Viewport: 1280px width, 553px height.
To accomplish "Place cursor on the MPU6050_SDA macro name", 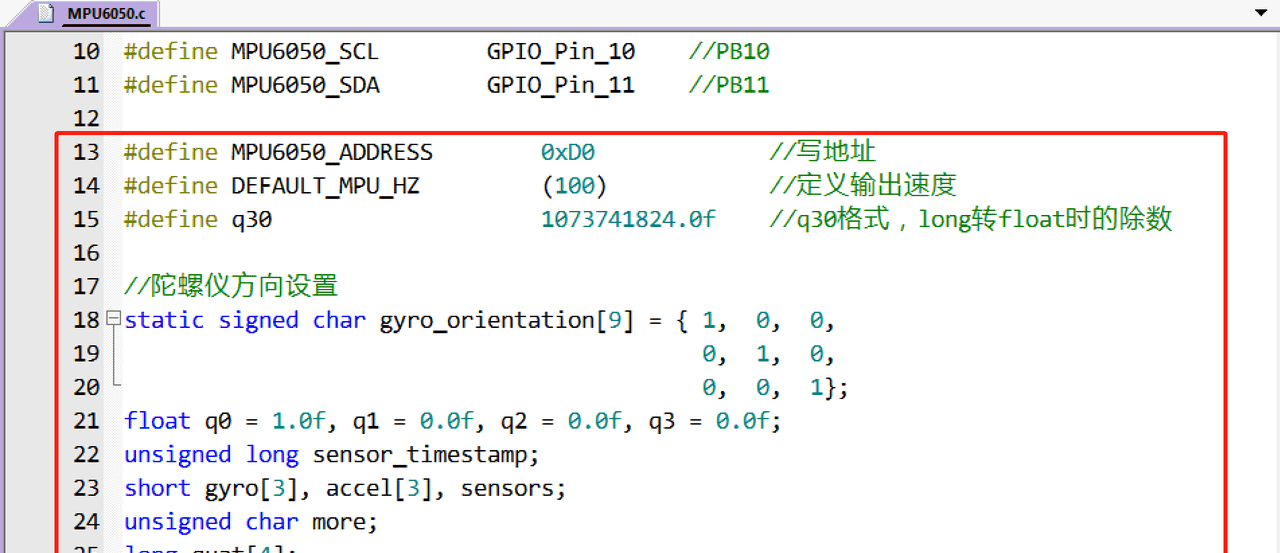I will tap(305, 85).
